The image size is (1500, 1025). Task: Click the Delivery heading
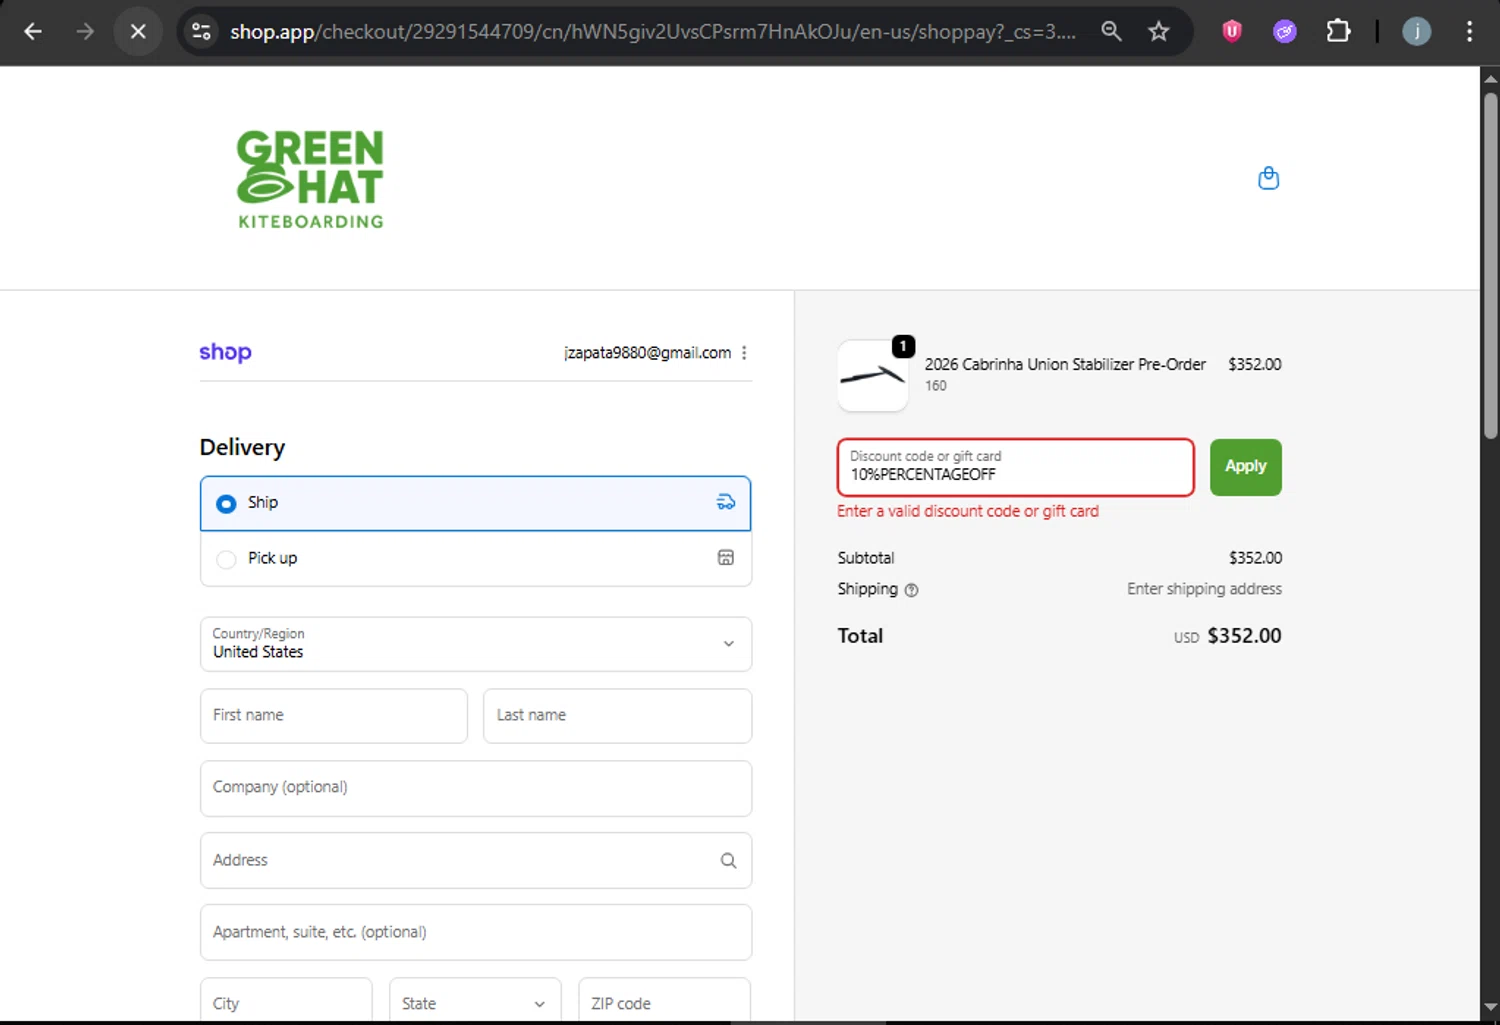(242, 448)
